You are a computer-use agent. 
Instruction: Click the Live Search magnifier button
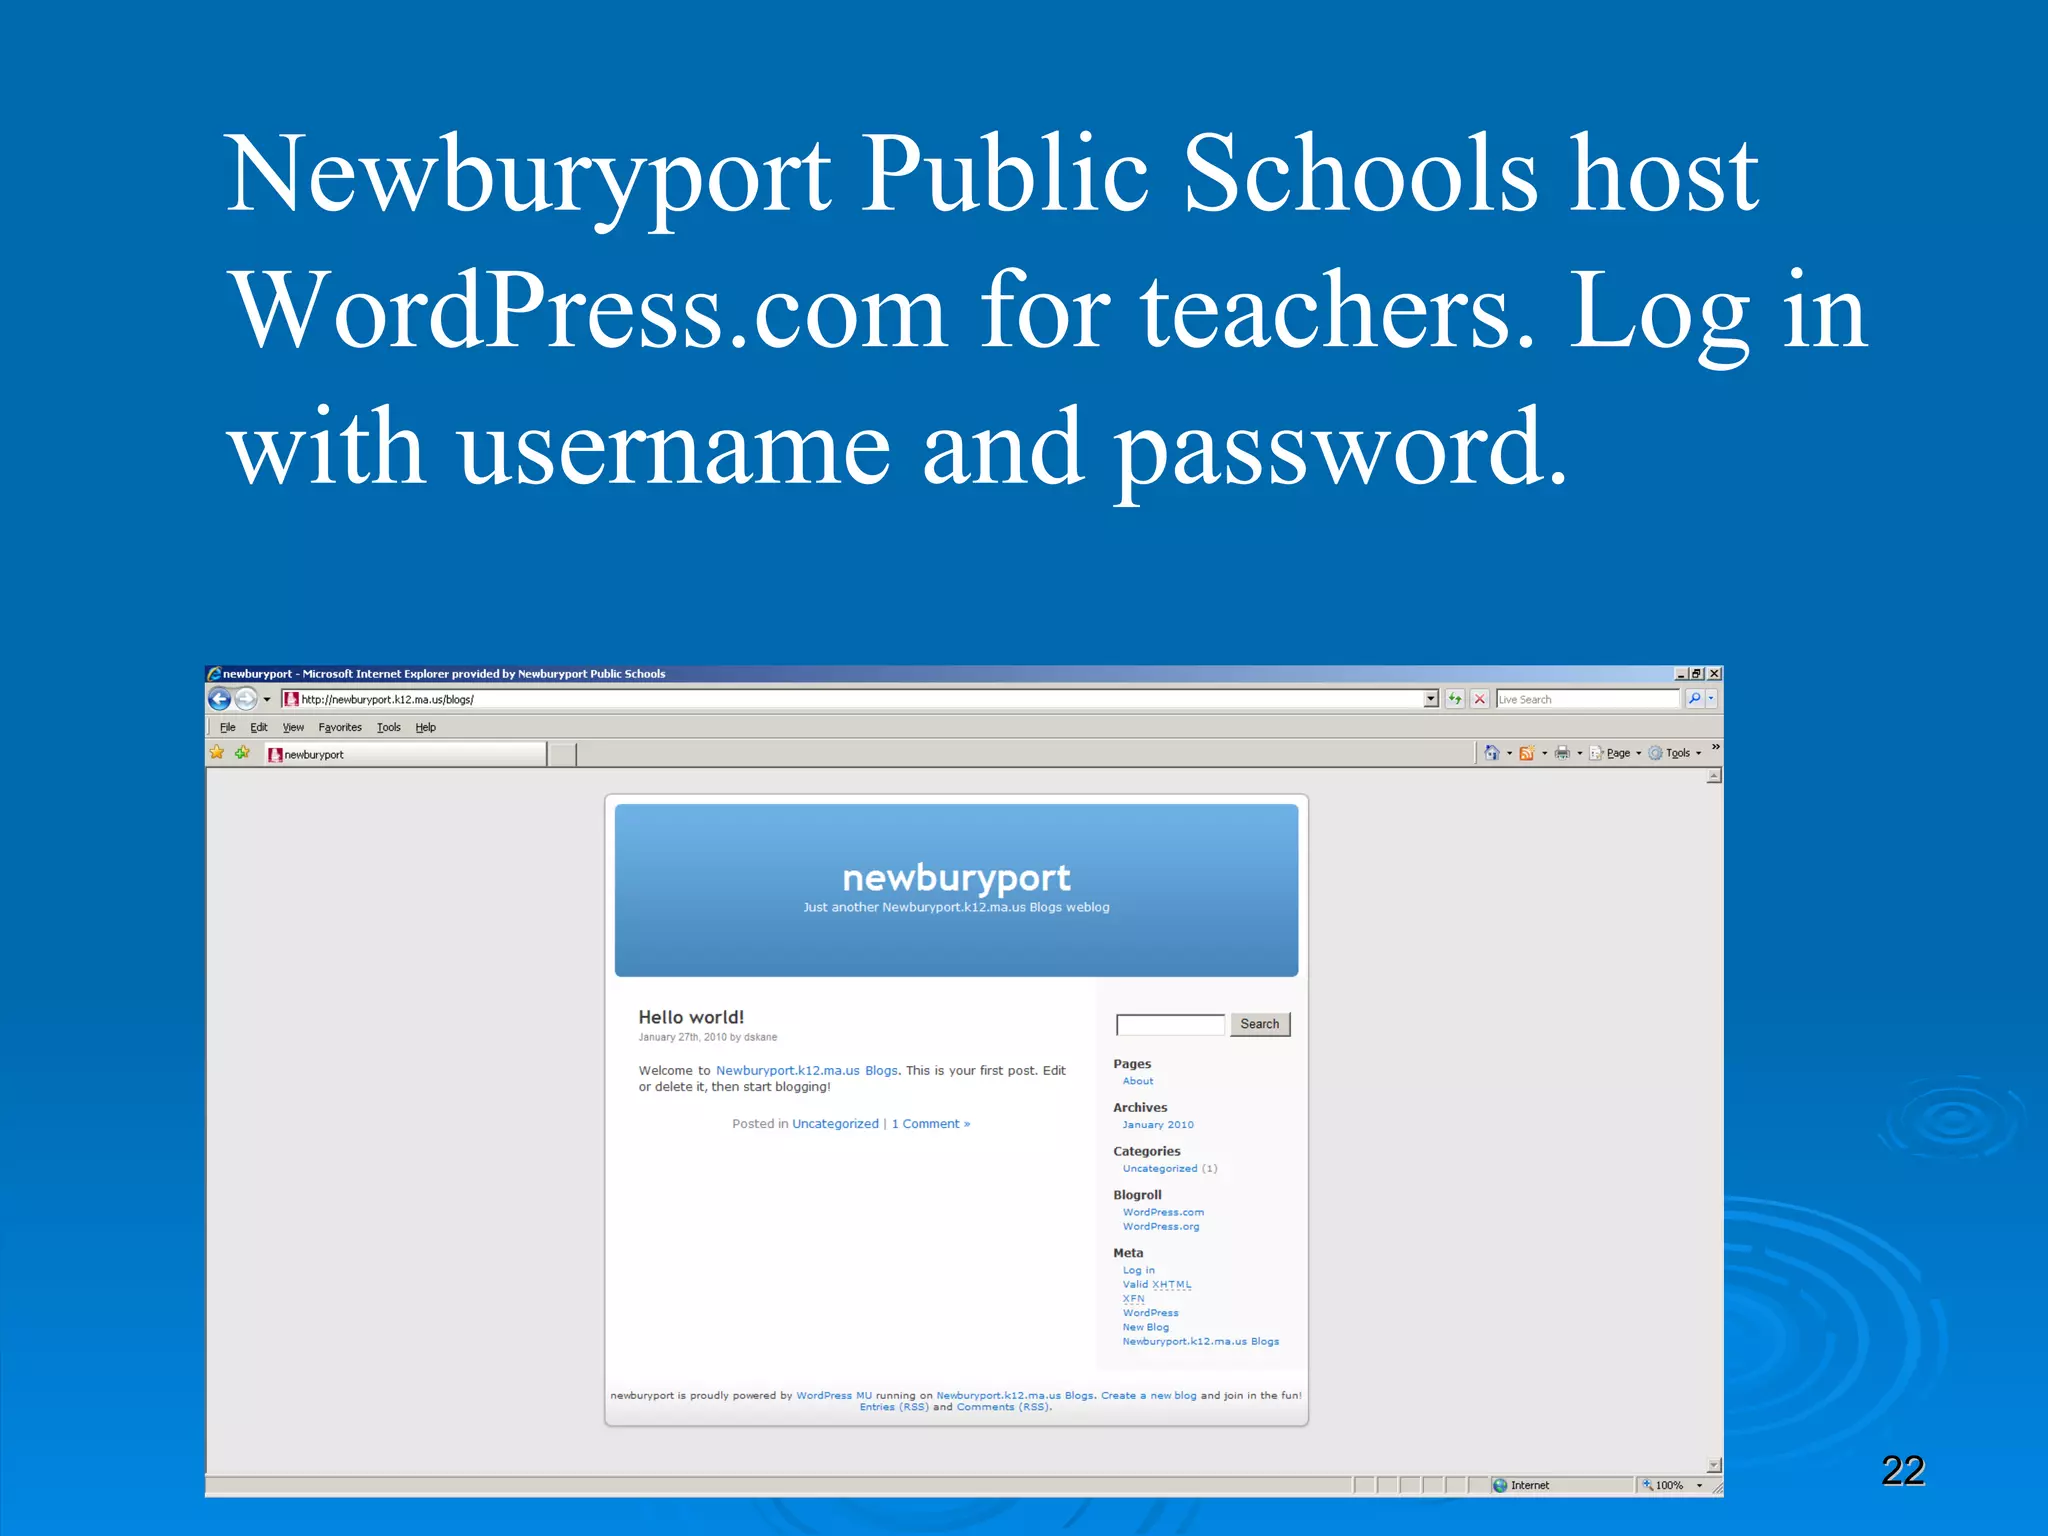pos(1694,699)
